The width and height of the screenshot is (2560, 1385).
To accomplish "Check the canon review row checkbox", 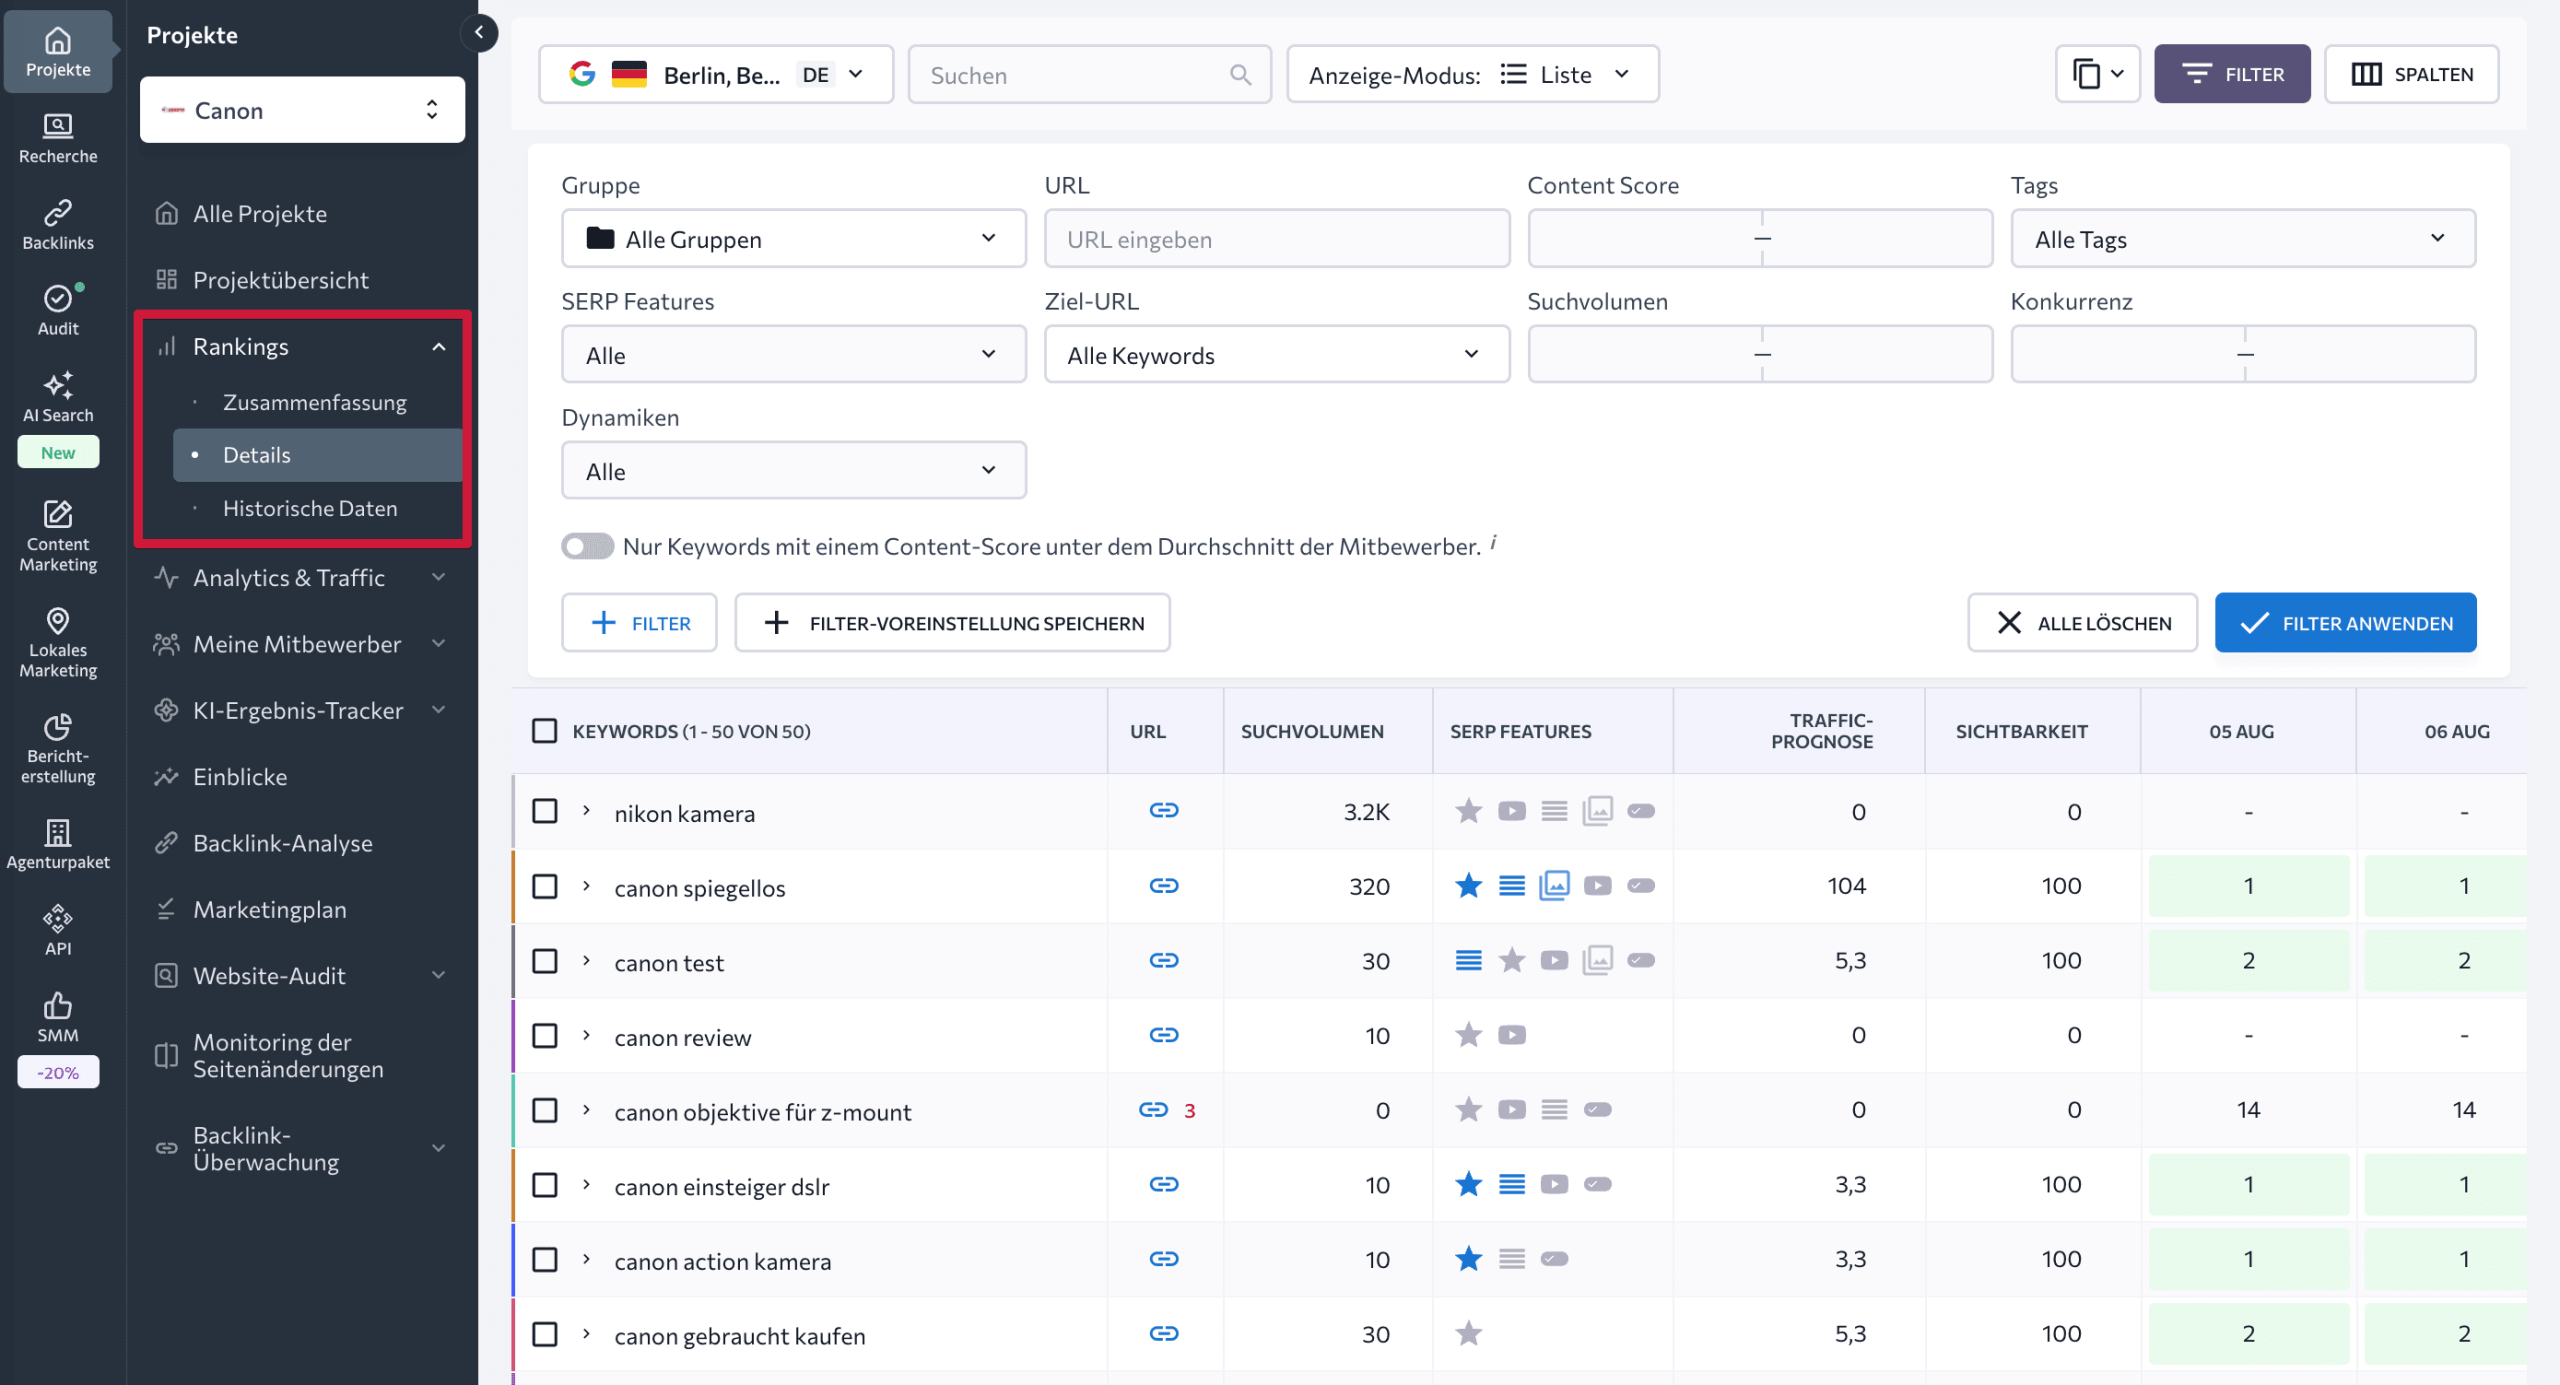I will click(544, 1035).
